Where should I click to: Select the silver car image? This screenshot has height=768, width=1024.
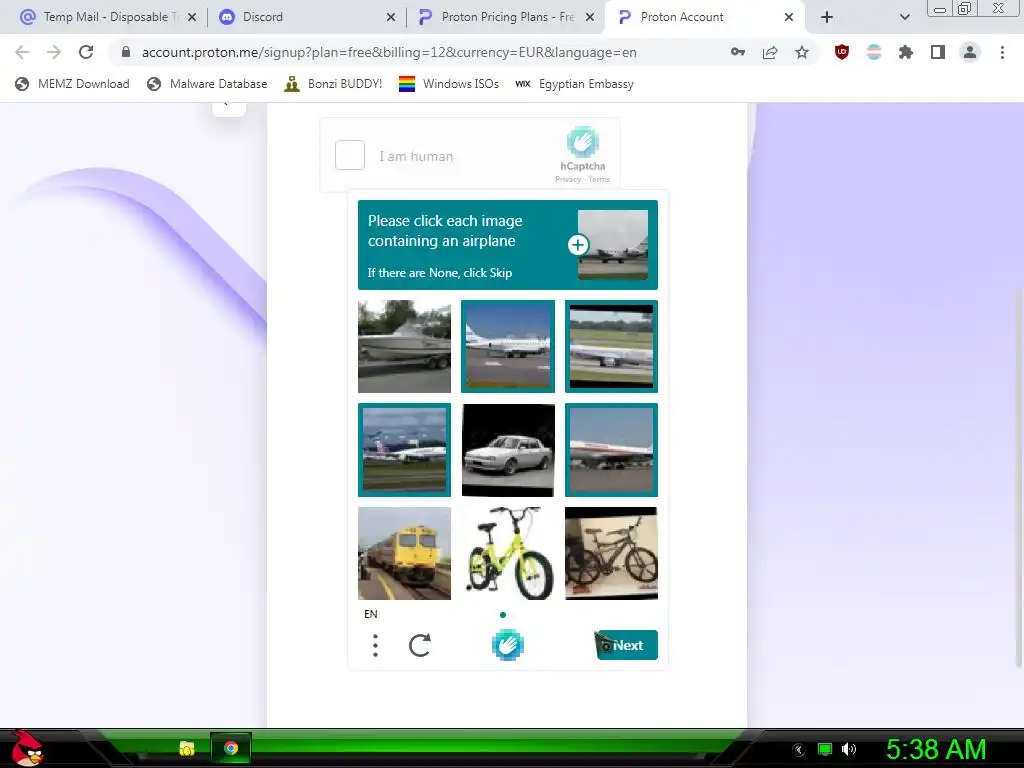pyautogui.click(x=508, y=450)
